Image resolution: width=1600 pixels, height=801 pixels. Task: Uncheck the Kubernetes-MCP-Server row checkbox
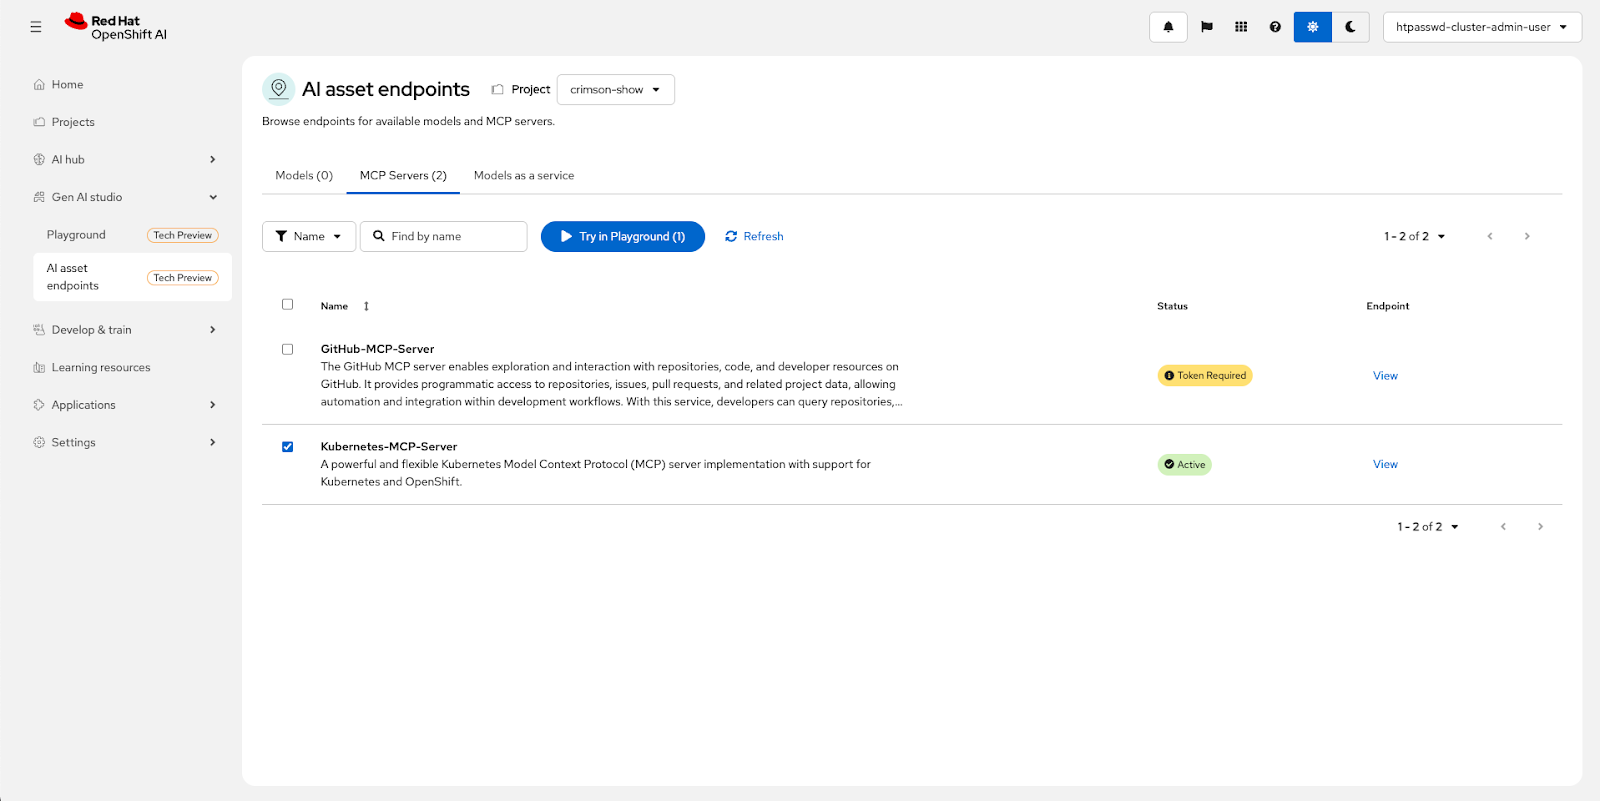click(288, 447)
